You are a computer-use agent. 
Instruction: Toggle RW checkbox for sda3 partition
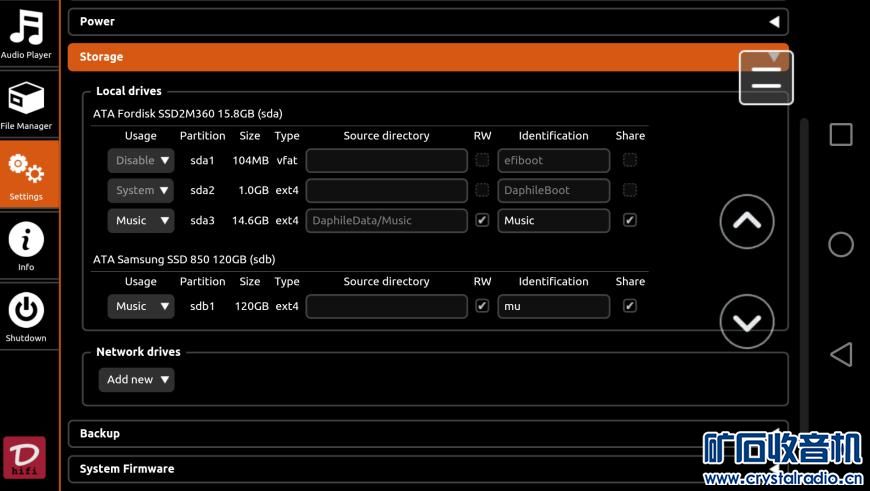[x=482, y=220]
